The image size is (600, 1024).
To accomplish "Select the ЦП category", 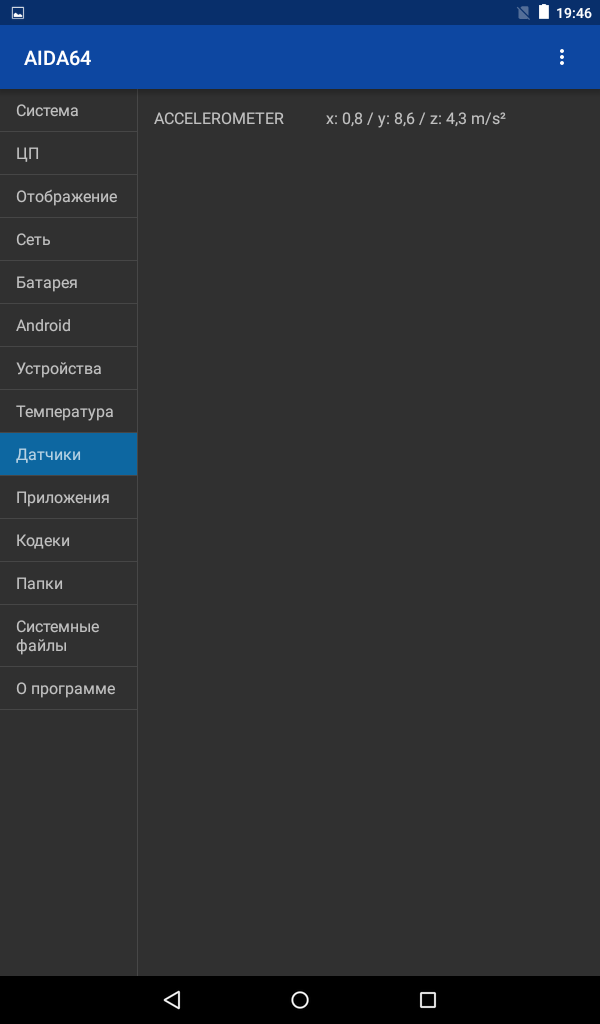I will [69, 153].
